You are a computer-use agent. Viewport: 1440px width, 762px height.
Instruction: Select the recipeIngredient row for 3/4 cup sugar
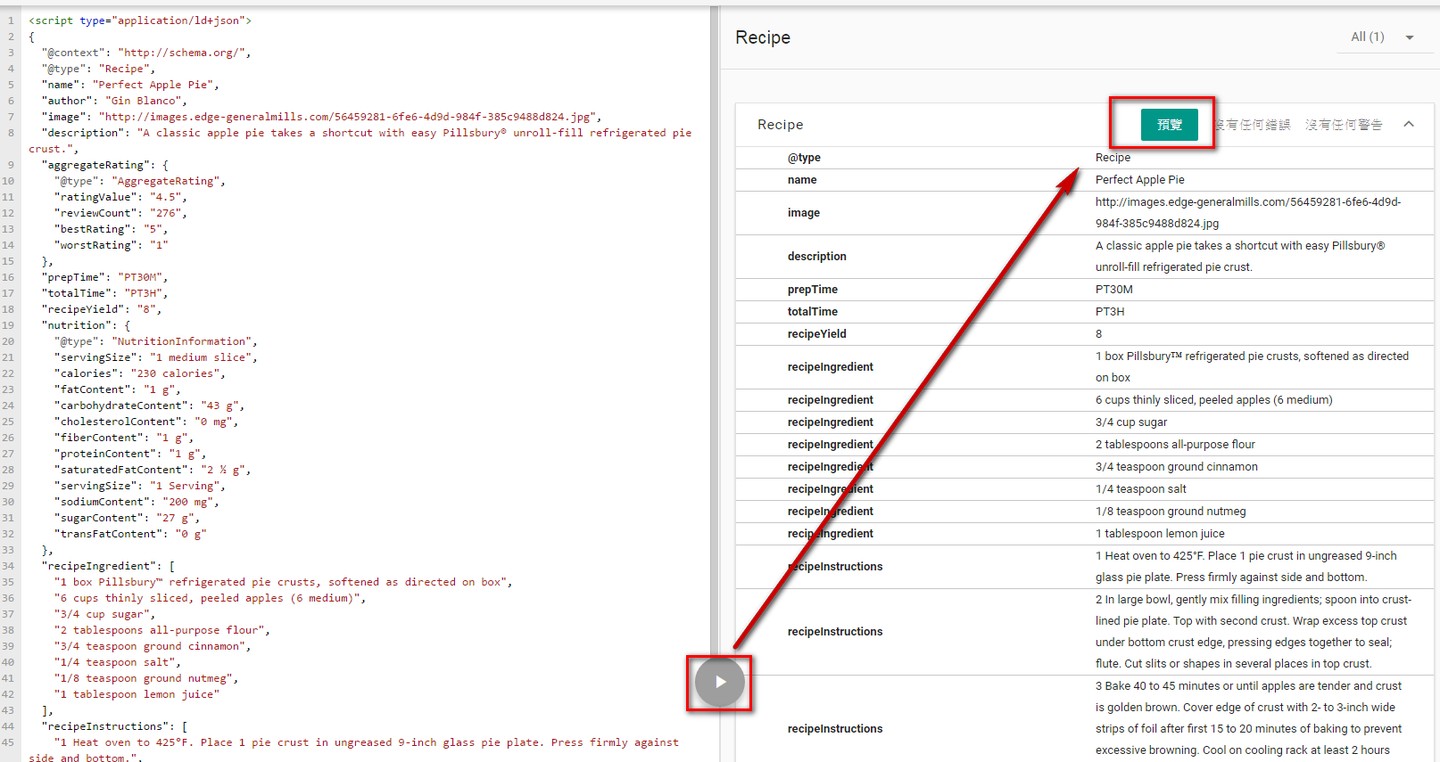click(1084, 422)
